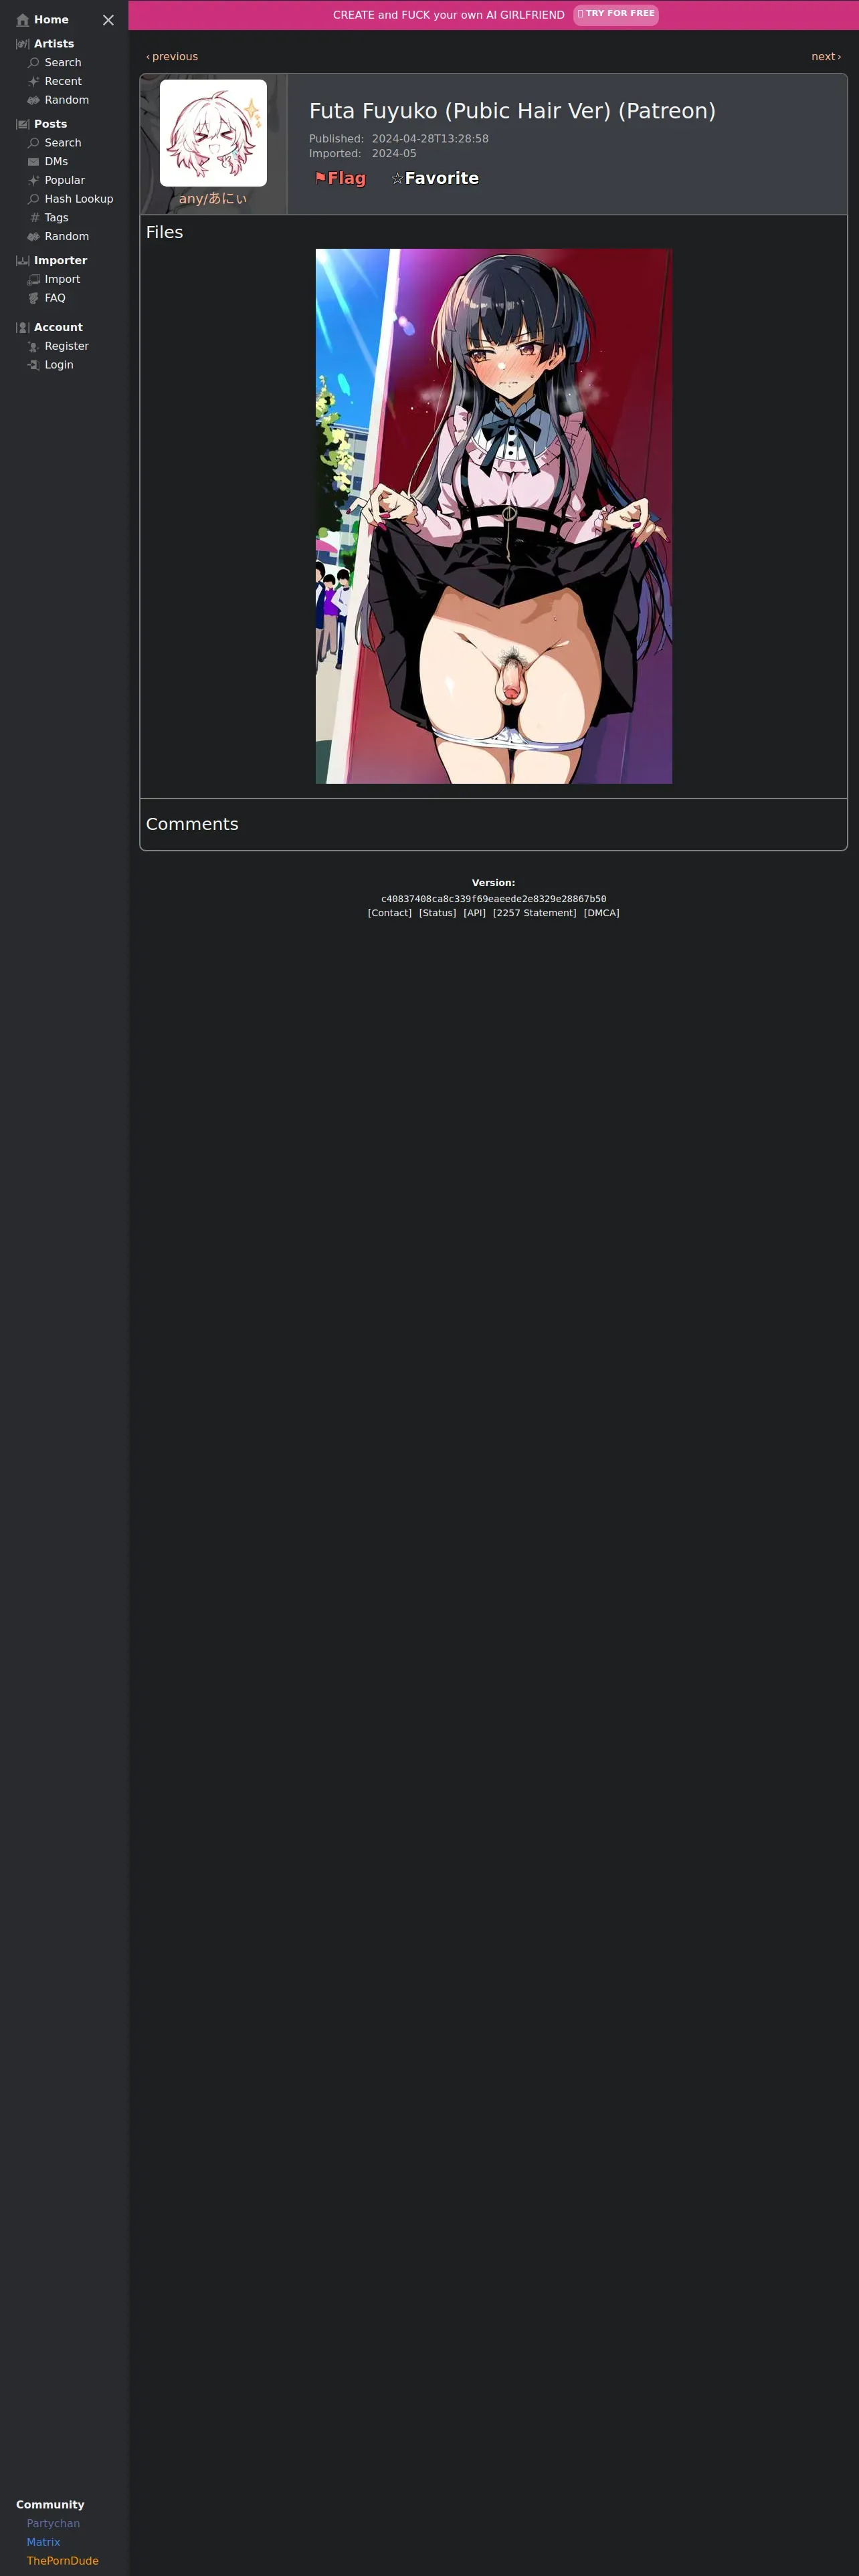Open the importer FAQ page
This screenshot has height=2576, width=859.
pos(54,298)
